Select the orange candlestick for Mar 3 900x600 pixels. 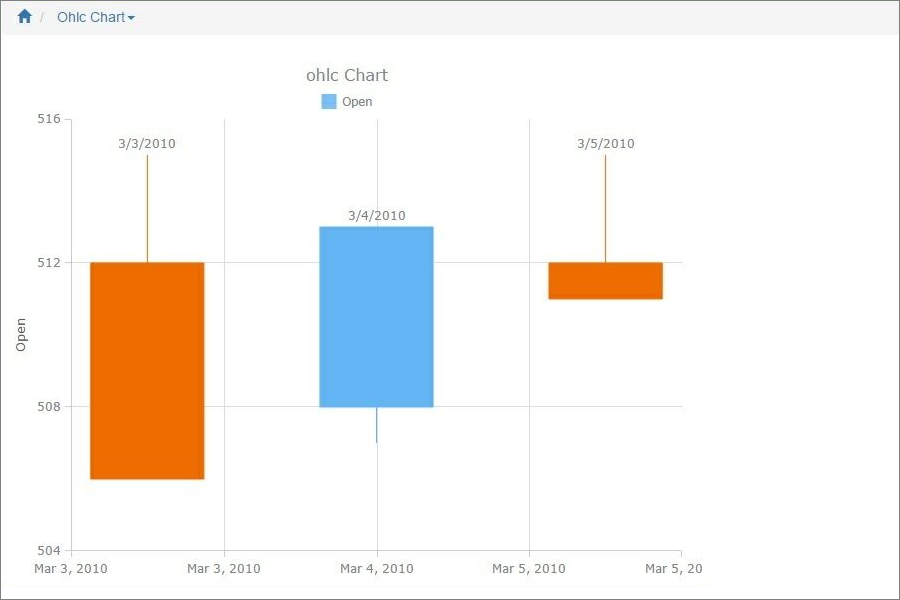click(x=147, y=370)
